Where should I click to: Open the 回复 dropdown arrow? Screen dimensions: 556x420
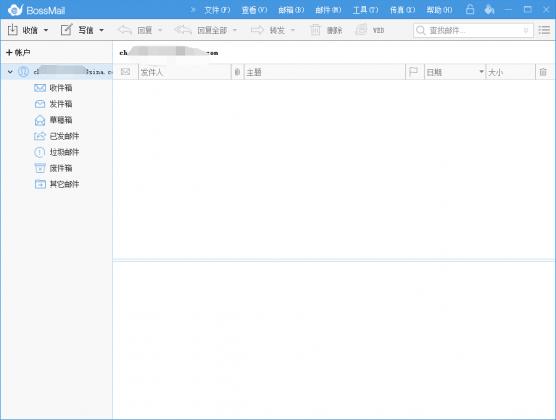(x=160, y=30)
